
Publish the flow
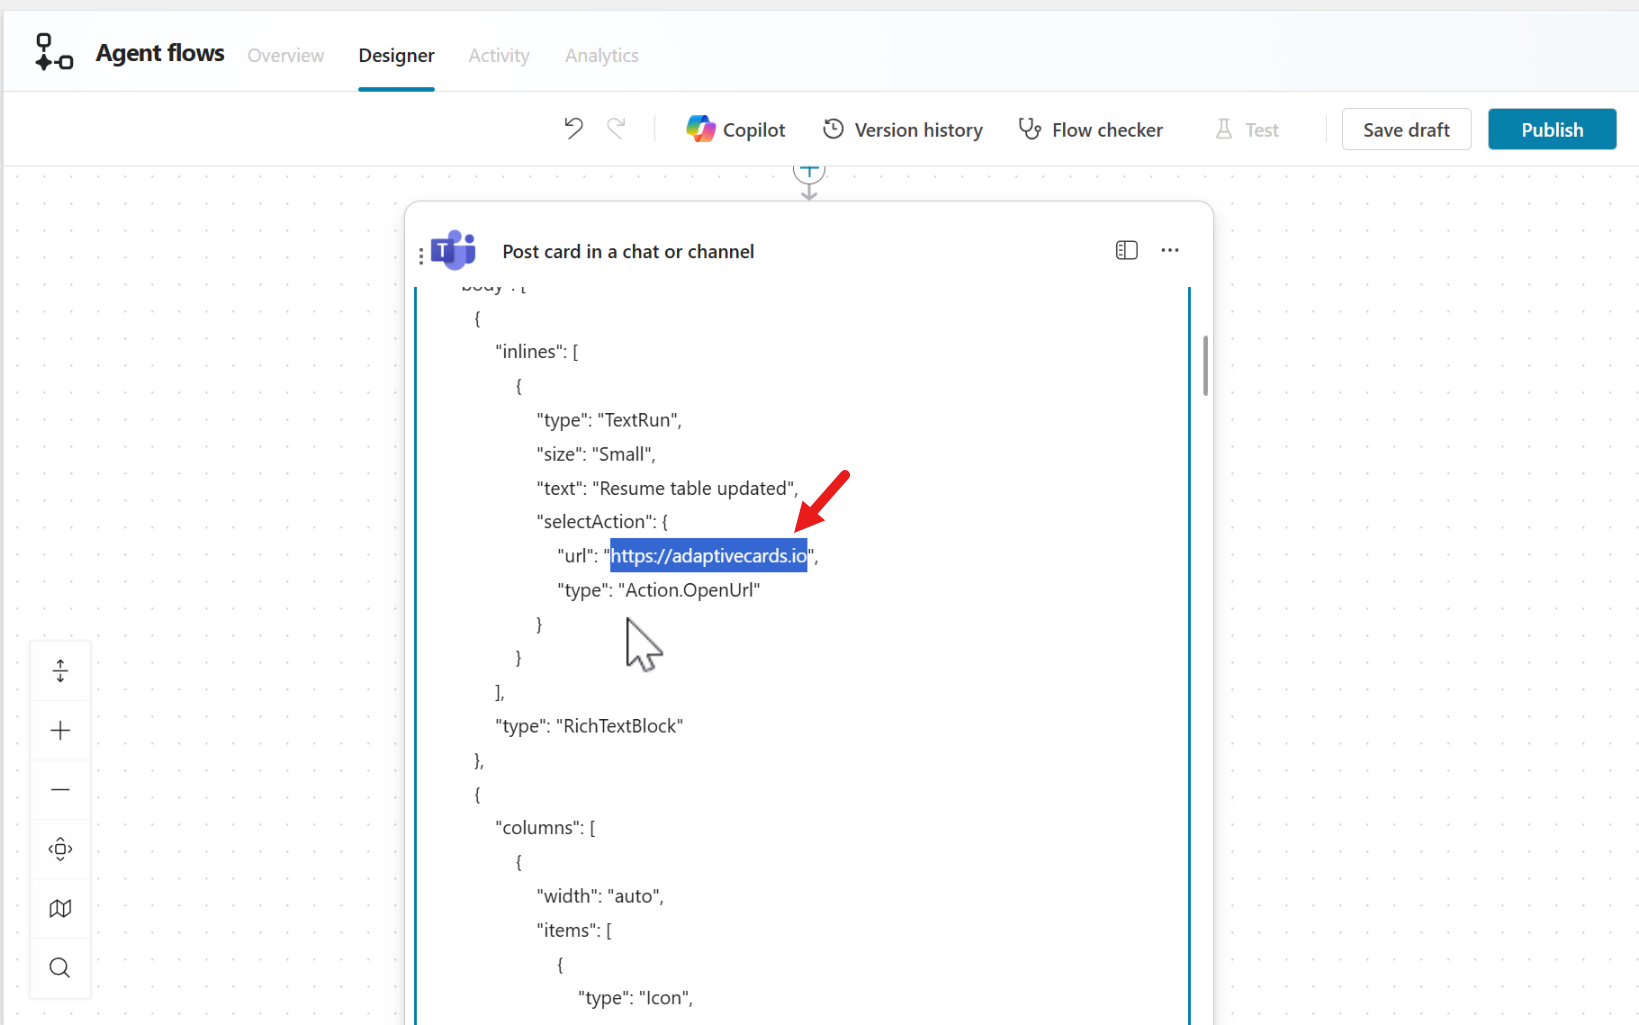point(1551,128)
